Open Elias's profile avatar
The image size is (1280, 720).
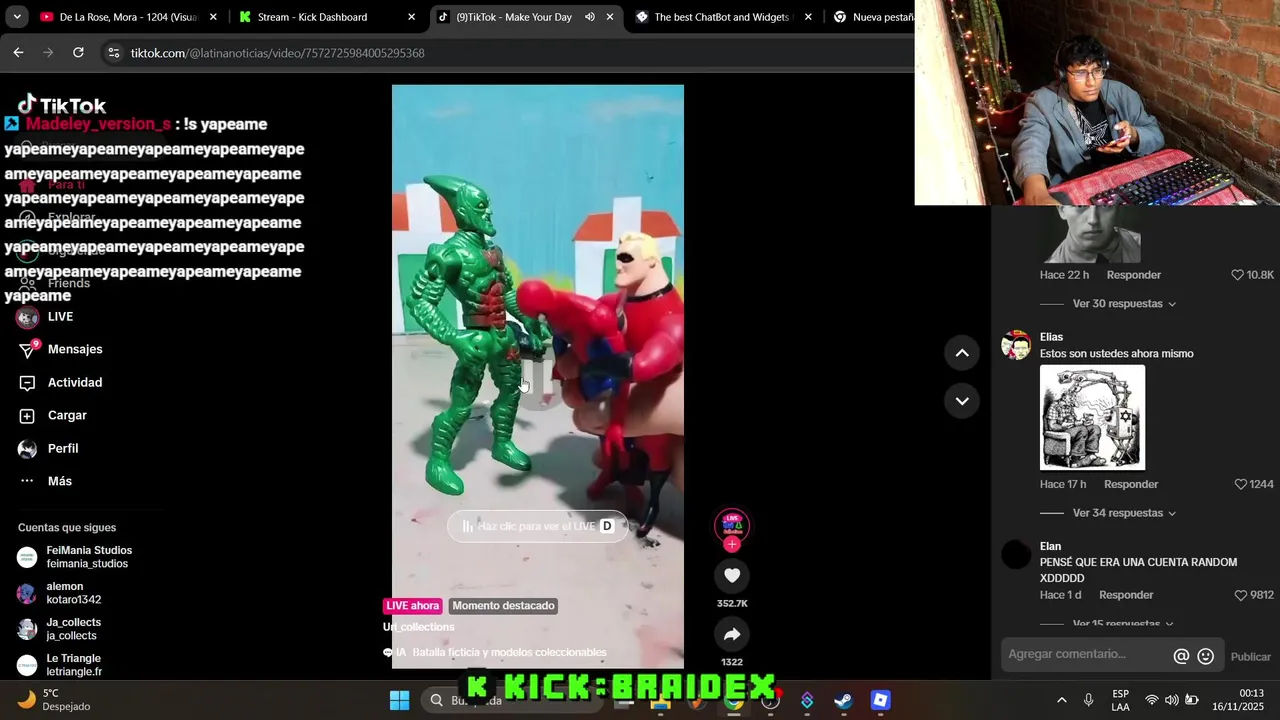click(1016, 345)
